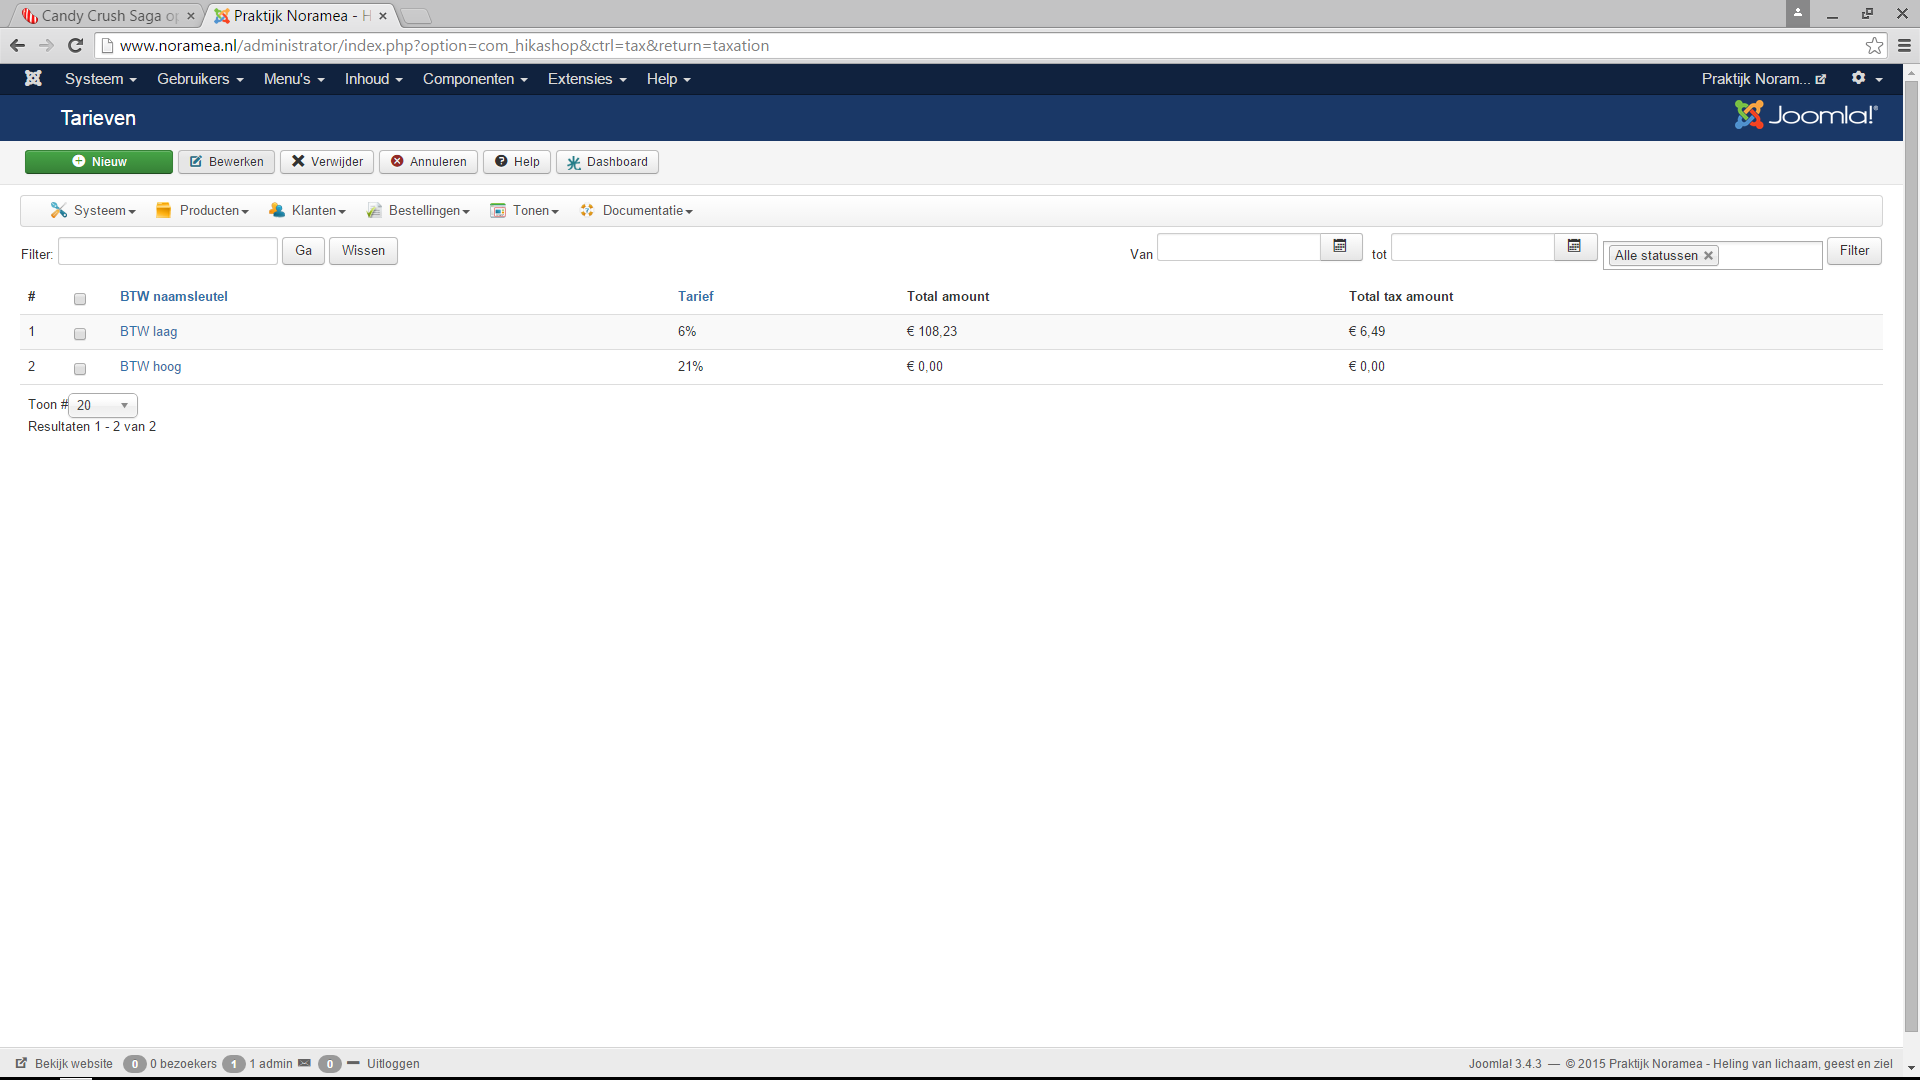This screenshot has height=1080, width=1920.
Task: Check the BTW hoog row checkbox
Action: (x=80, y=369)
